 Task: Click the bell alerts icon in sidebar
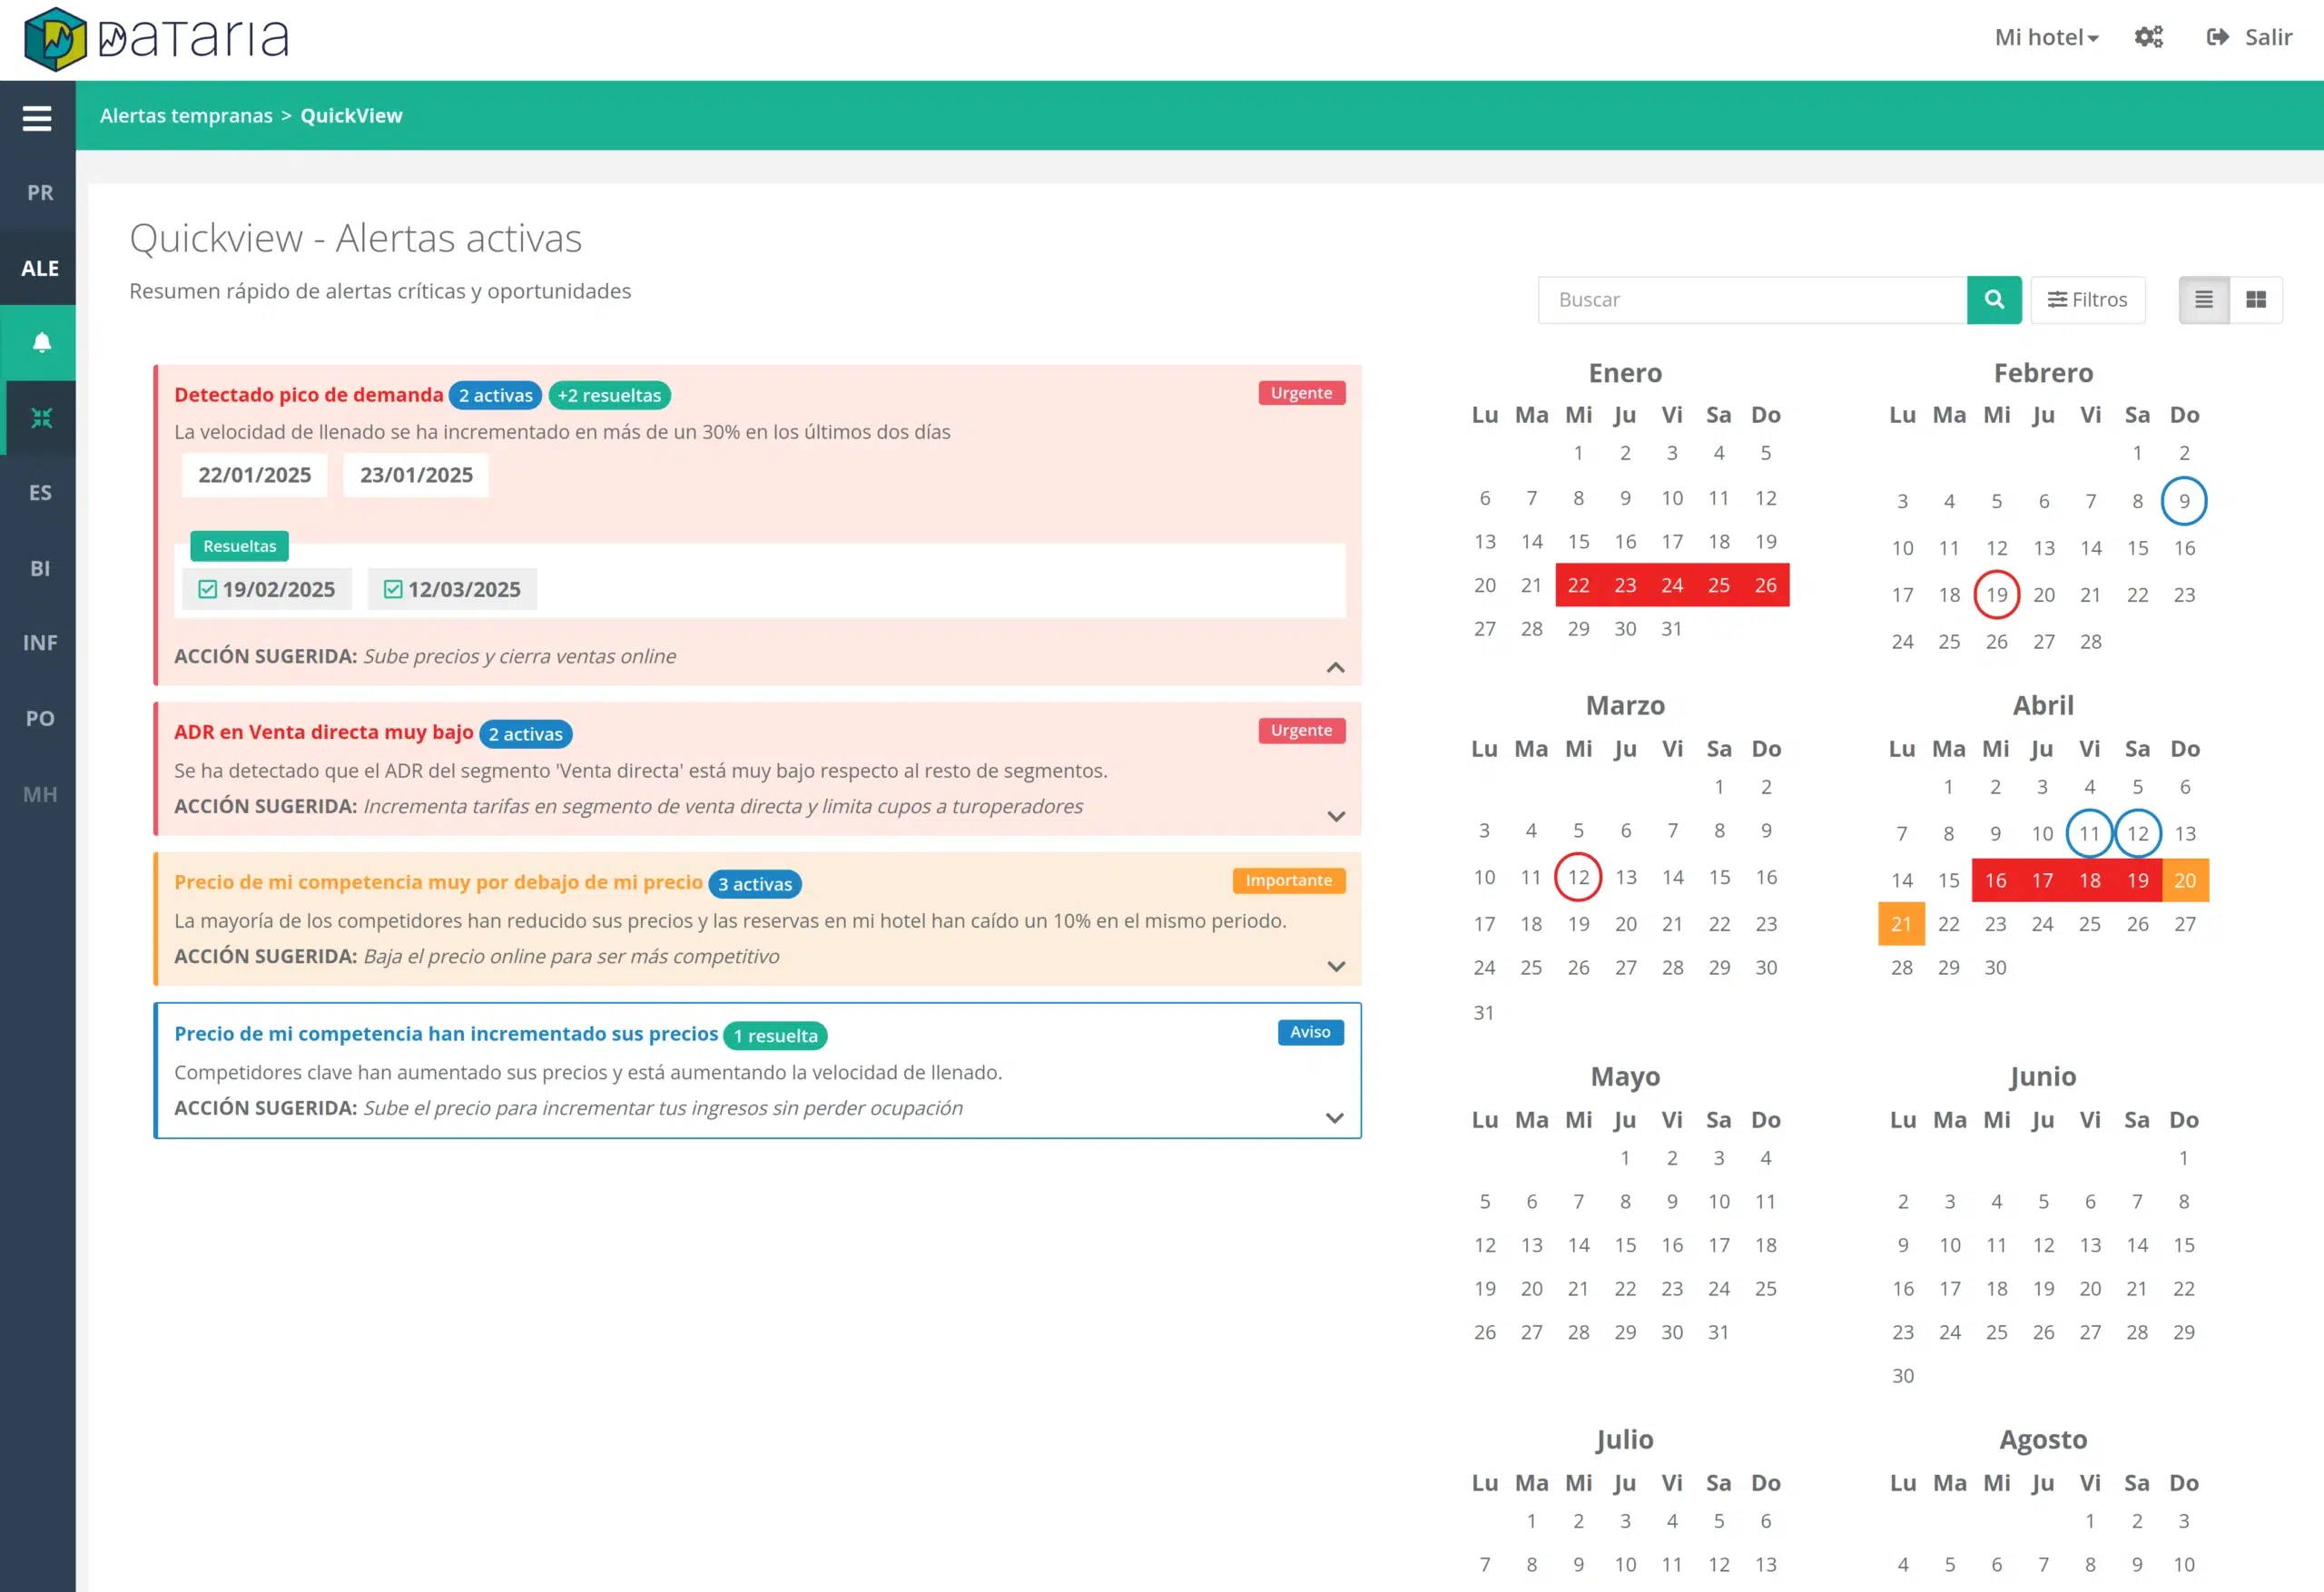point(41,343)
